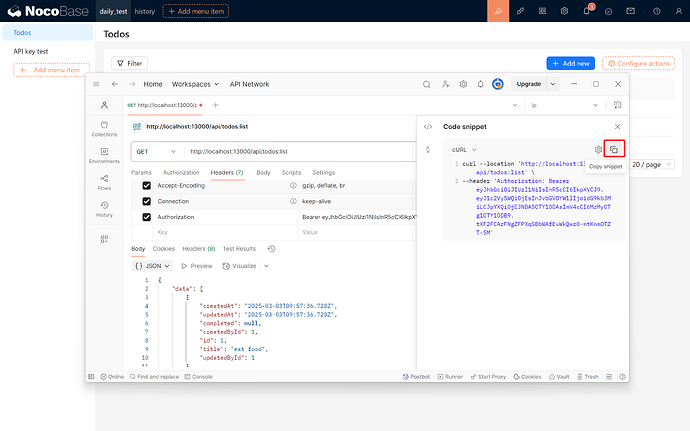Switch to the Scripts tab
The image size is (690, 431).
291,173
